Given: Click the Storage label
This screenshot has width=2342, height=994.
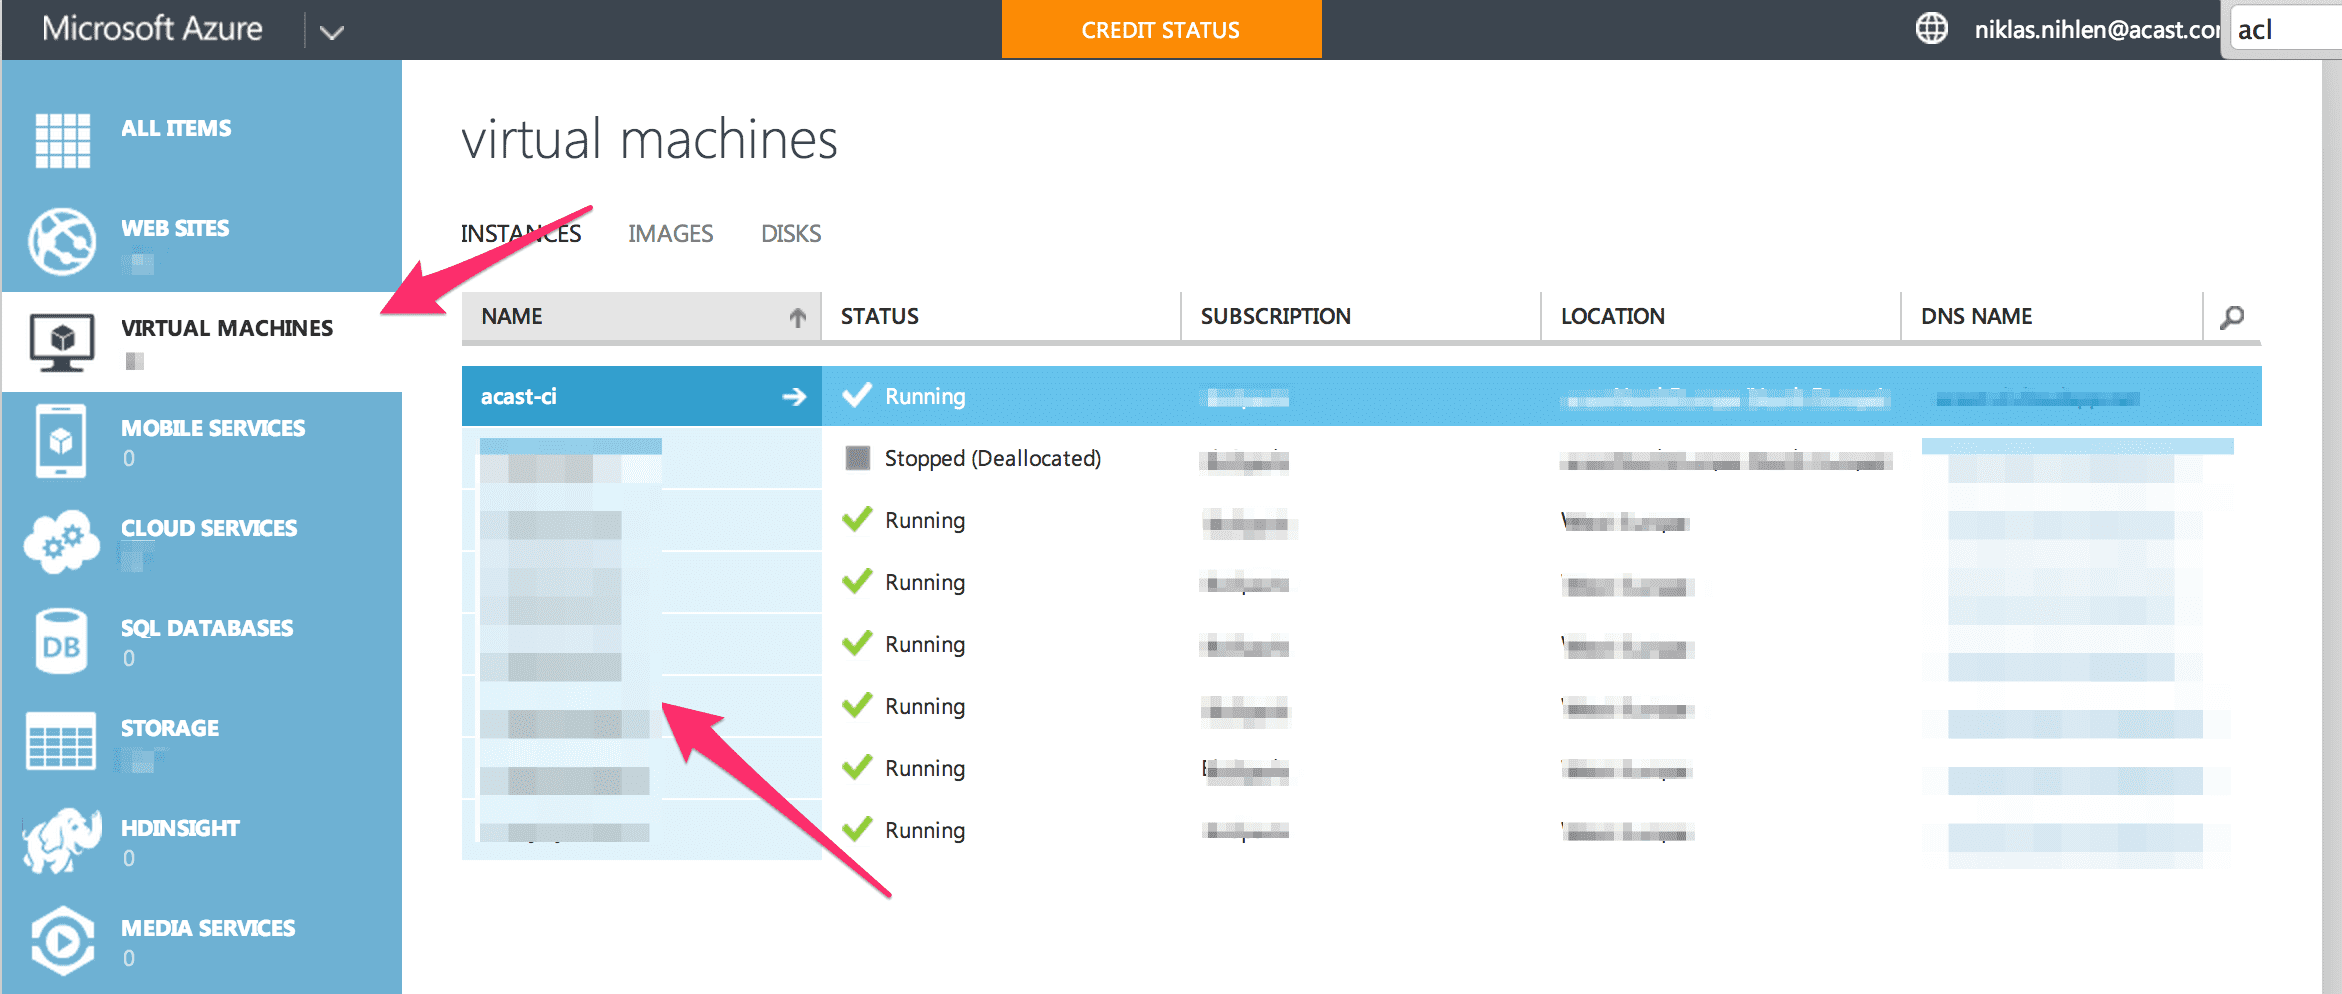Looking at the screenshot, I should [x=170, y=728].
